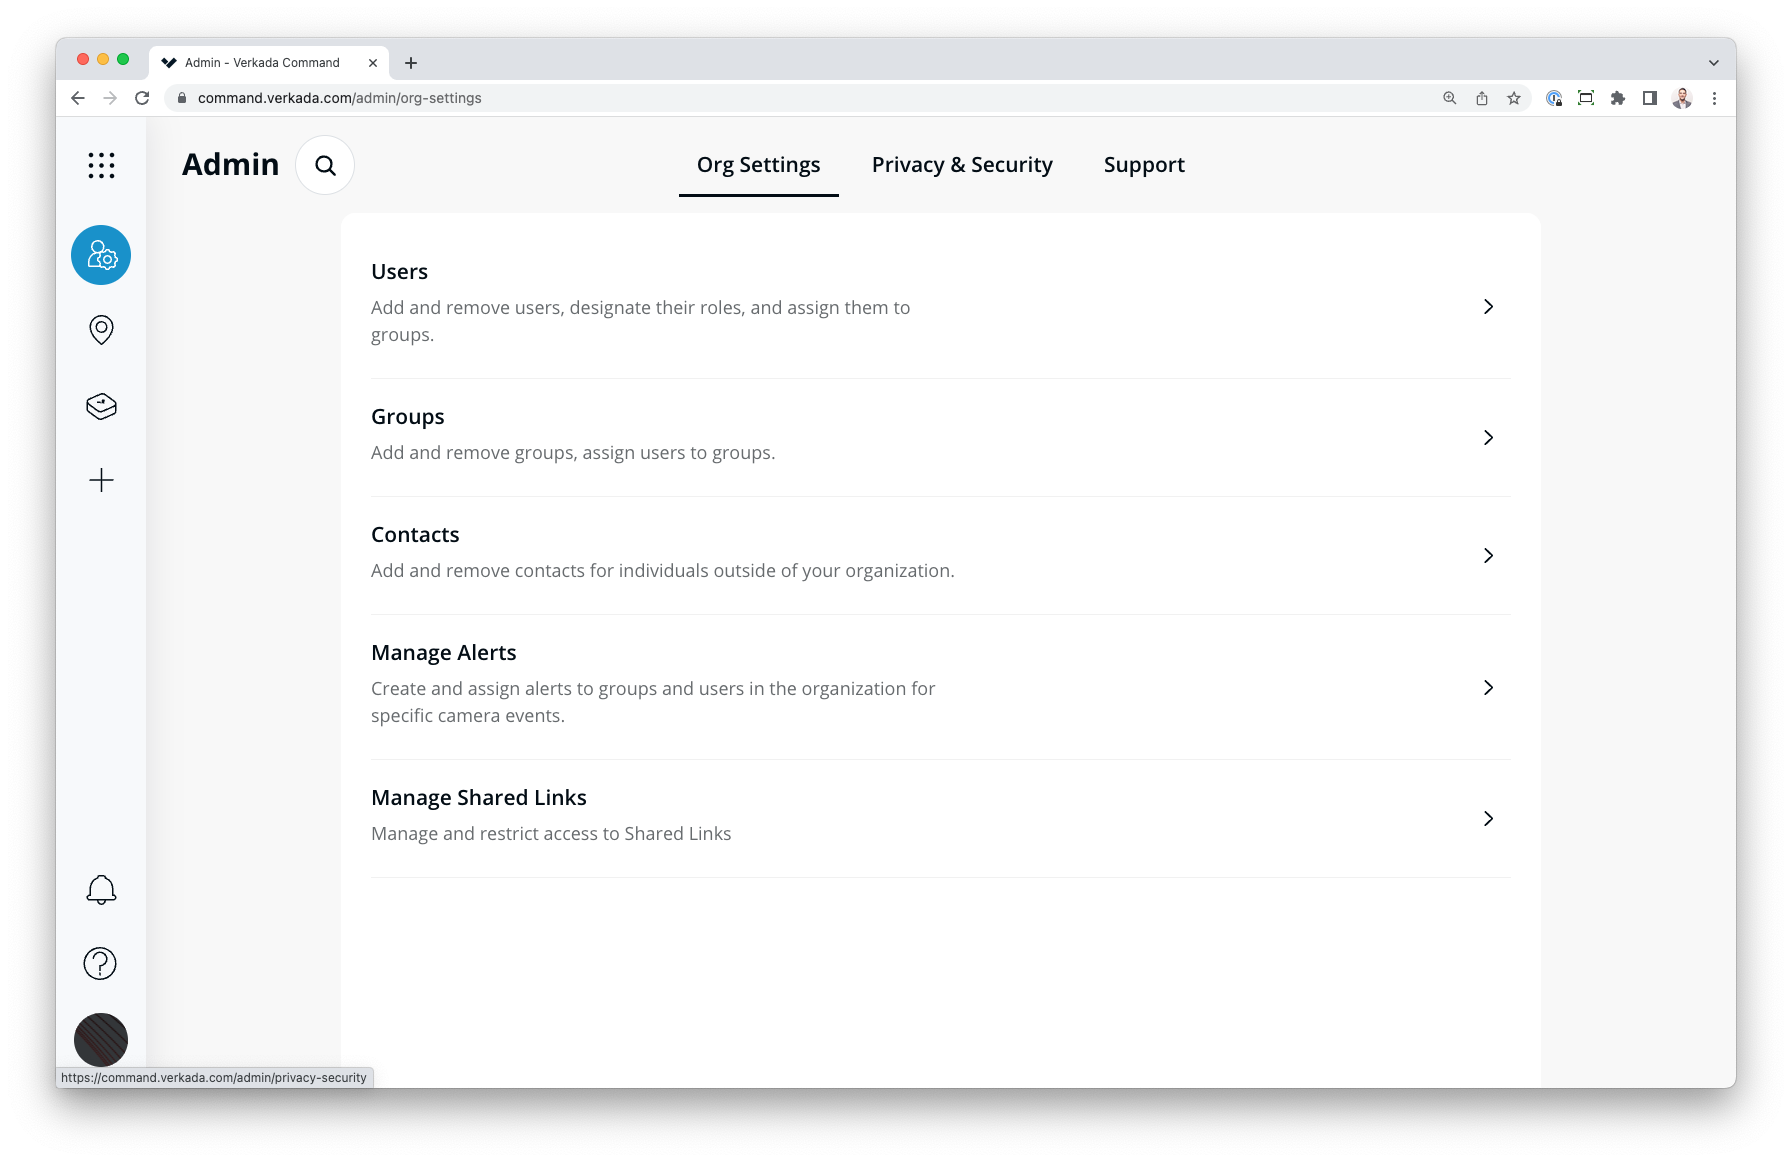This screenshot has height=1162, width=1792.
Task: Click the blue shield extension icon
Action: coord(1554,98)
